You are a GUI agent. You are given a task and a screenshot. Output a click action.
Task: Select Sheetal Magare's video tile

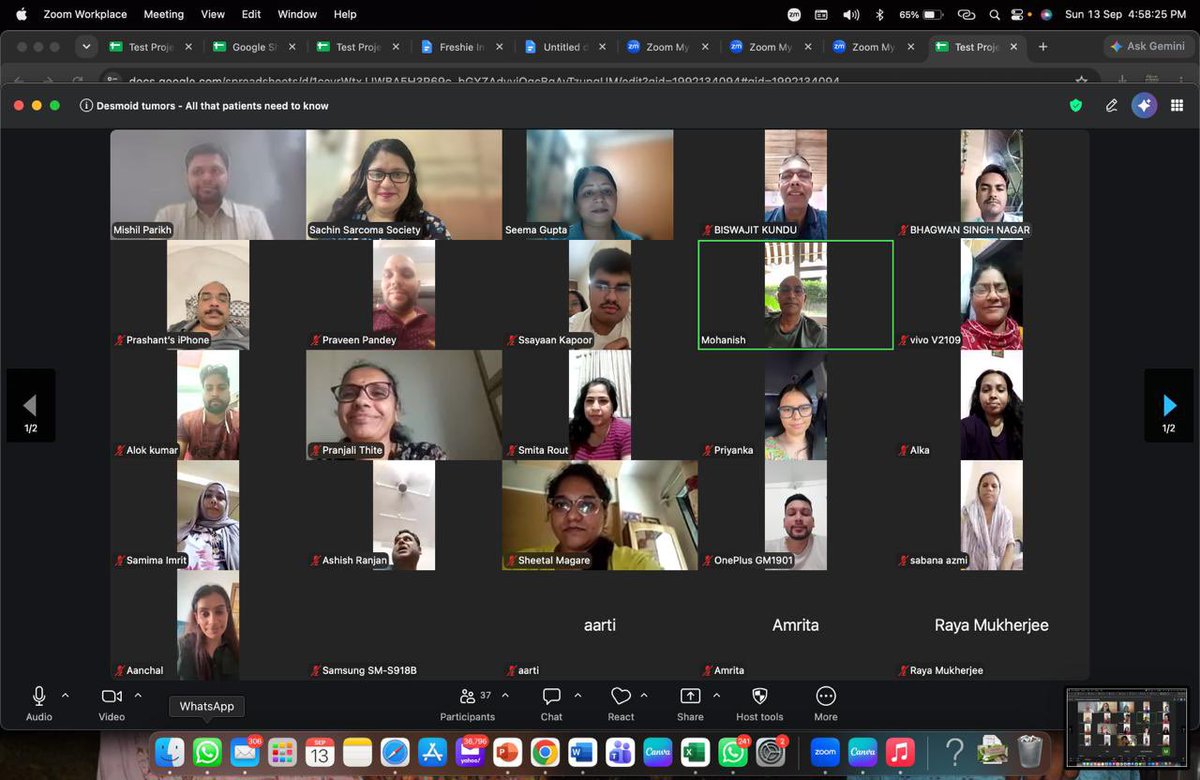click(600, 515)
